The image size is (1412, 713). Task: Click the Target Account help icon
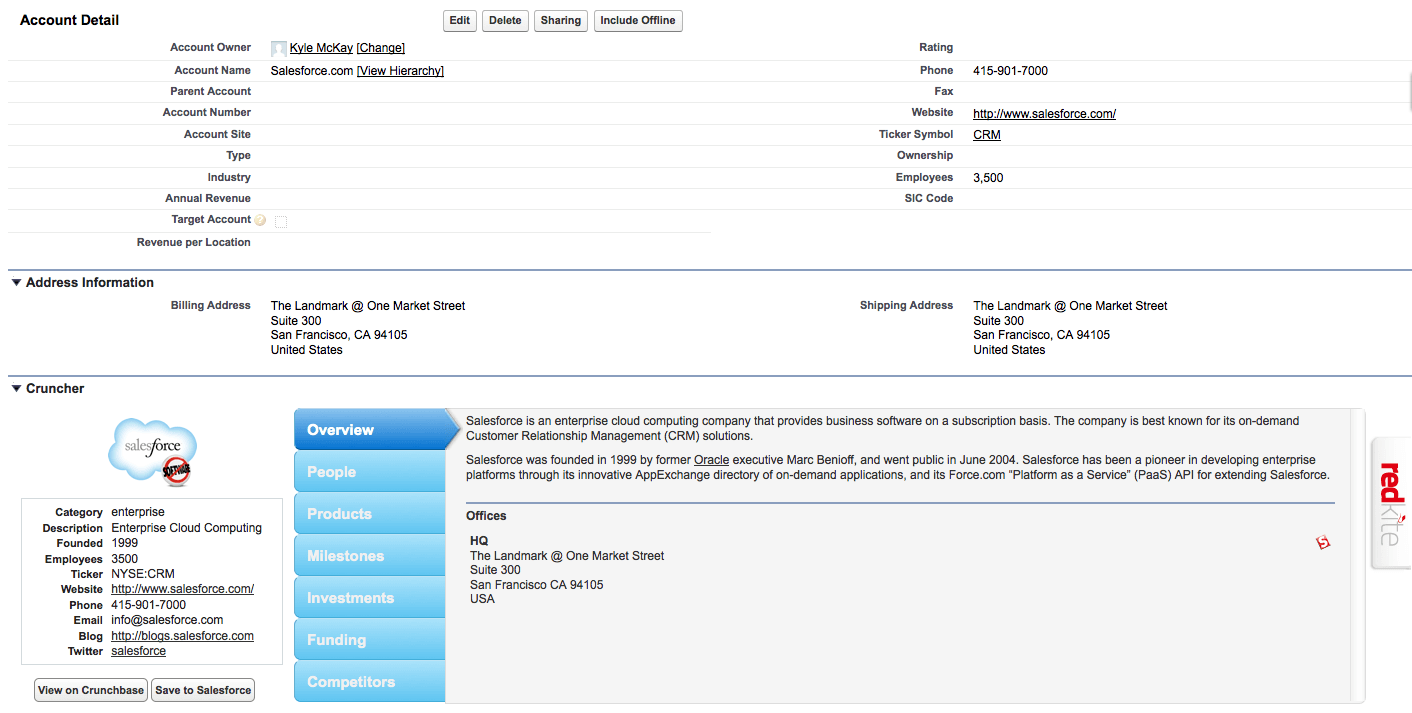[261, 220]
